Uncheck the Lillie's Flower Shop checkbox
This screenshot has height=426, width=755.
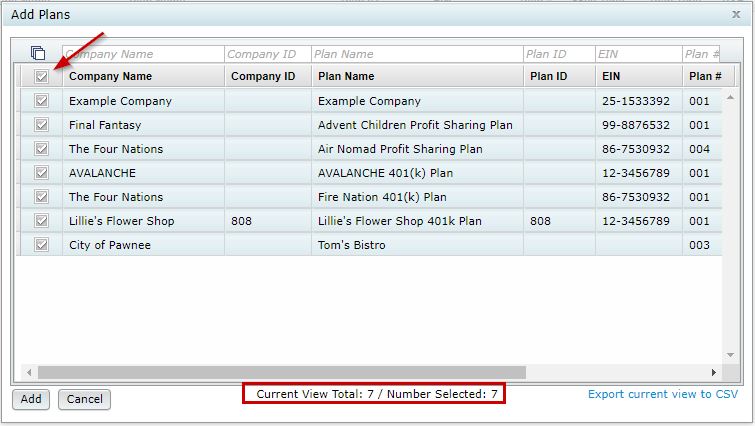point(41,220)
